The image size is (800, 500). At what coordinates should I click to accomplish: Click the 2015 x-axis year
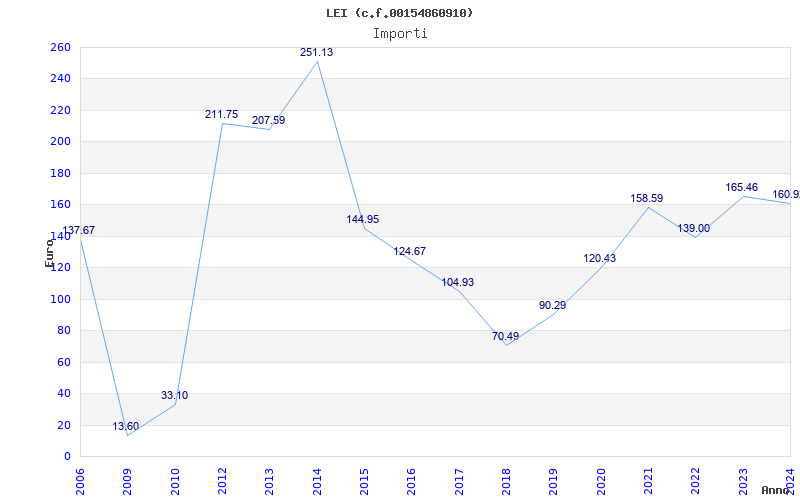point(364,481)
